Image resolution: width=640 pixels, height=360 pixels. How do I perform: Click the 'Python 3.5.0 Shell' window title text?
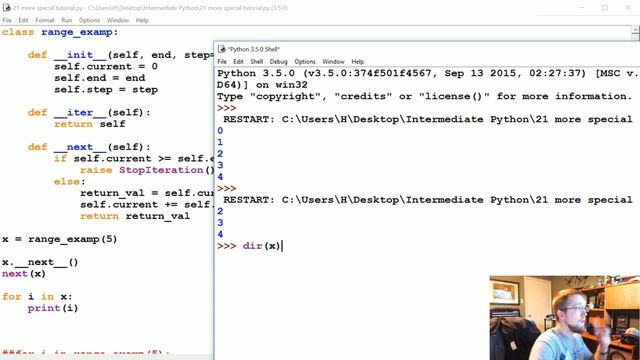coord(253,49)
